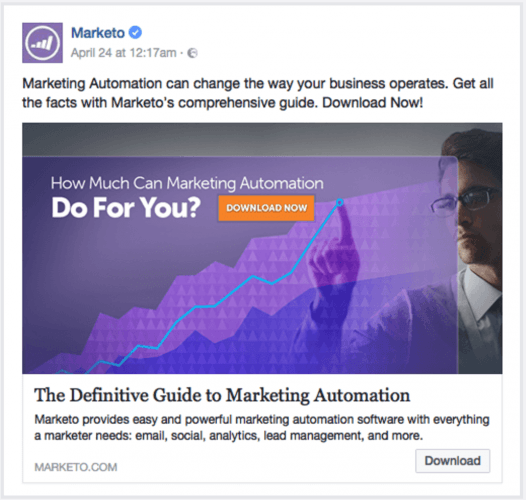The height and width of the screenshot is (500, 526).
Task: Click the Do For You? banner heading
Action: click(x=126, y=207)
